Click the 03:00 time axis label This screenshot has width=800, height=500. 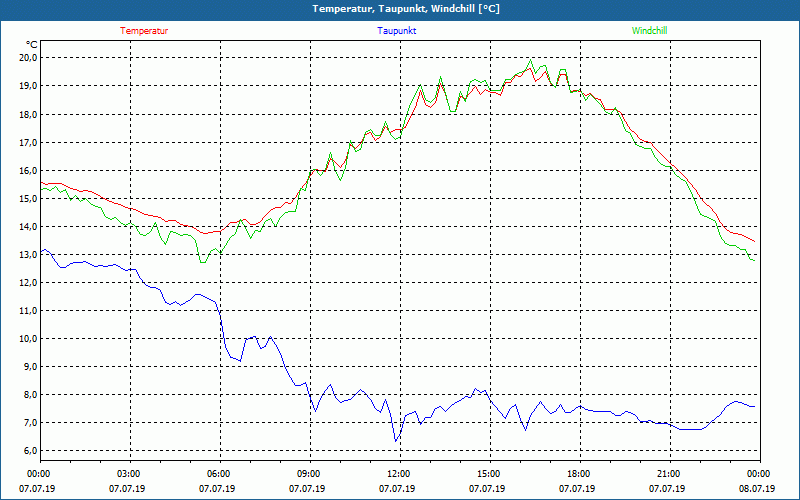coord(130,474)
